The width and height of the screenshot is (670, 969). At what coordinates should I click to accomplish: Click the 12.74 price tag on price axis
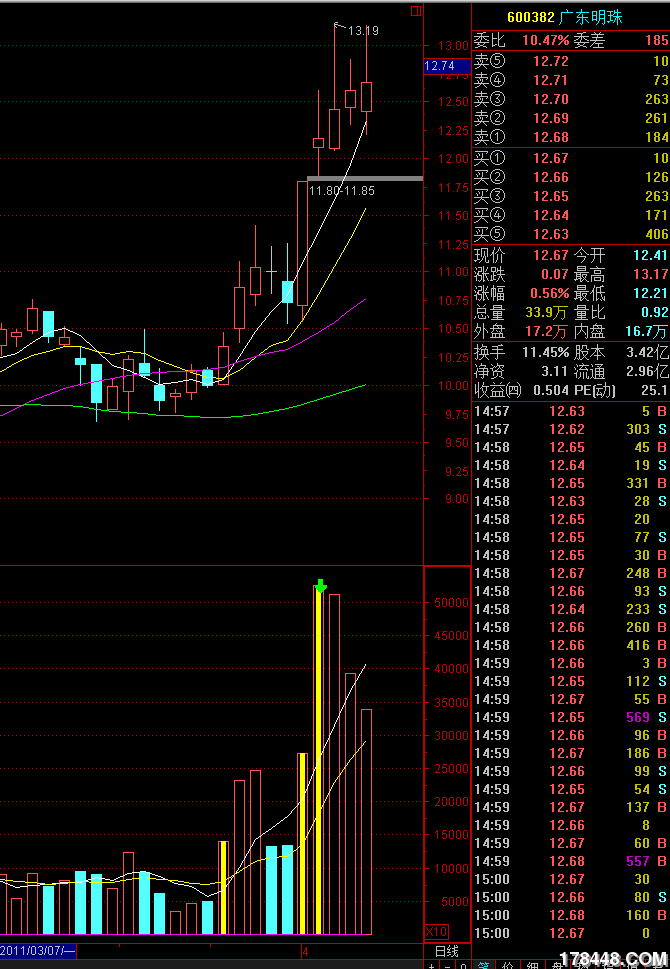coord(440,66)
